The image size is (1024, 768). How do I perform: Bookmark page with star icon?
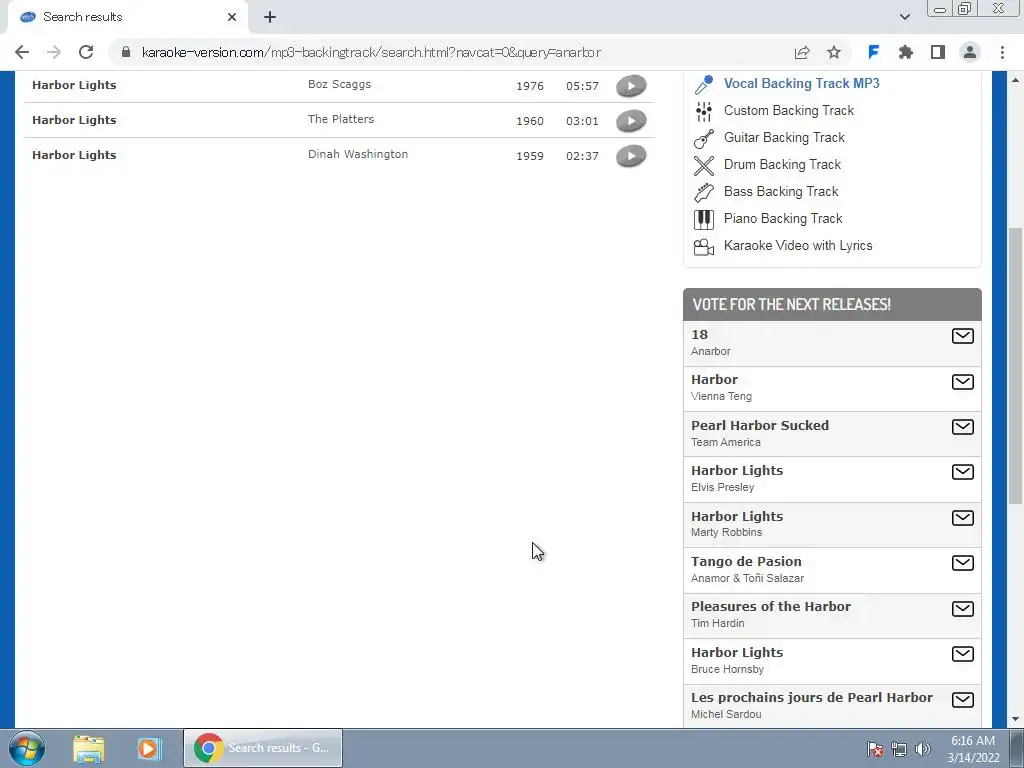pyautogui.click(x=834, y=52)
